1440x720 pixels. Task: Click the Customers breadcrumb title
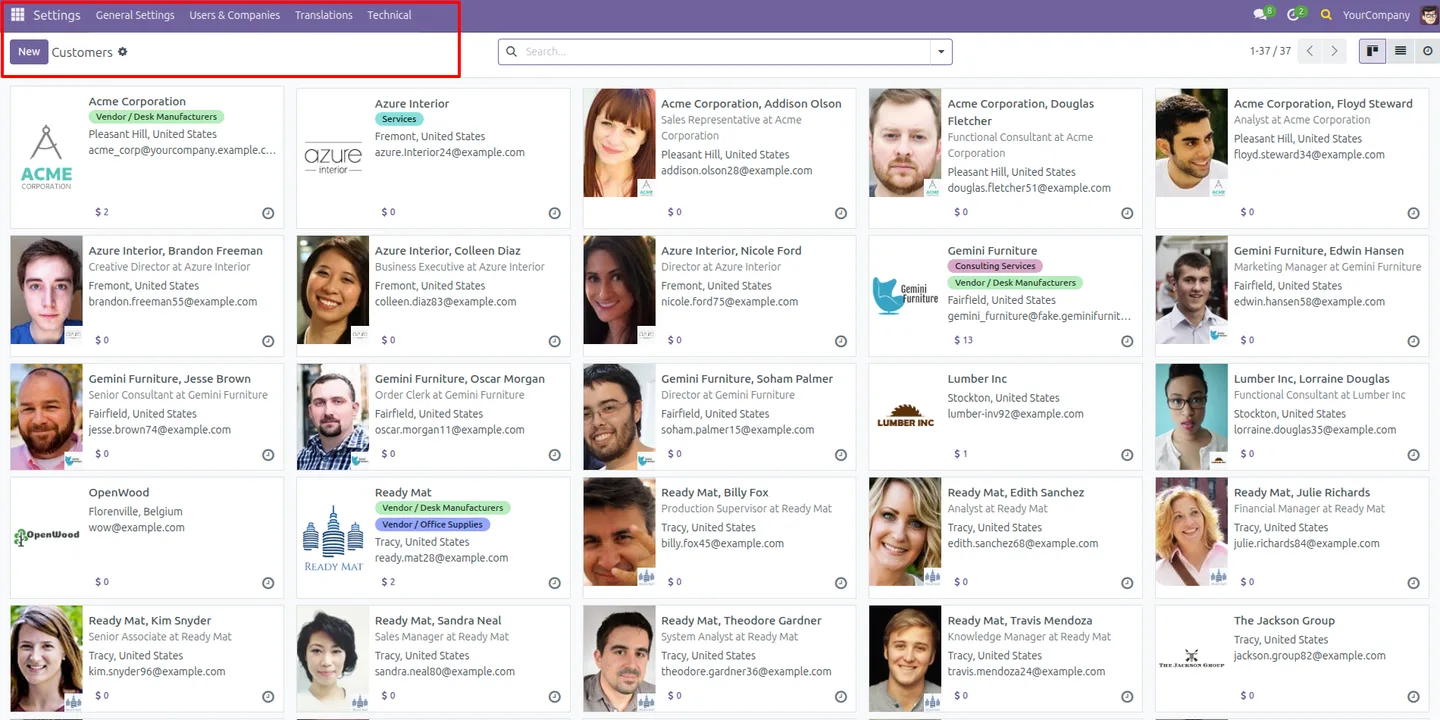82,52
